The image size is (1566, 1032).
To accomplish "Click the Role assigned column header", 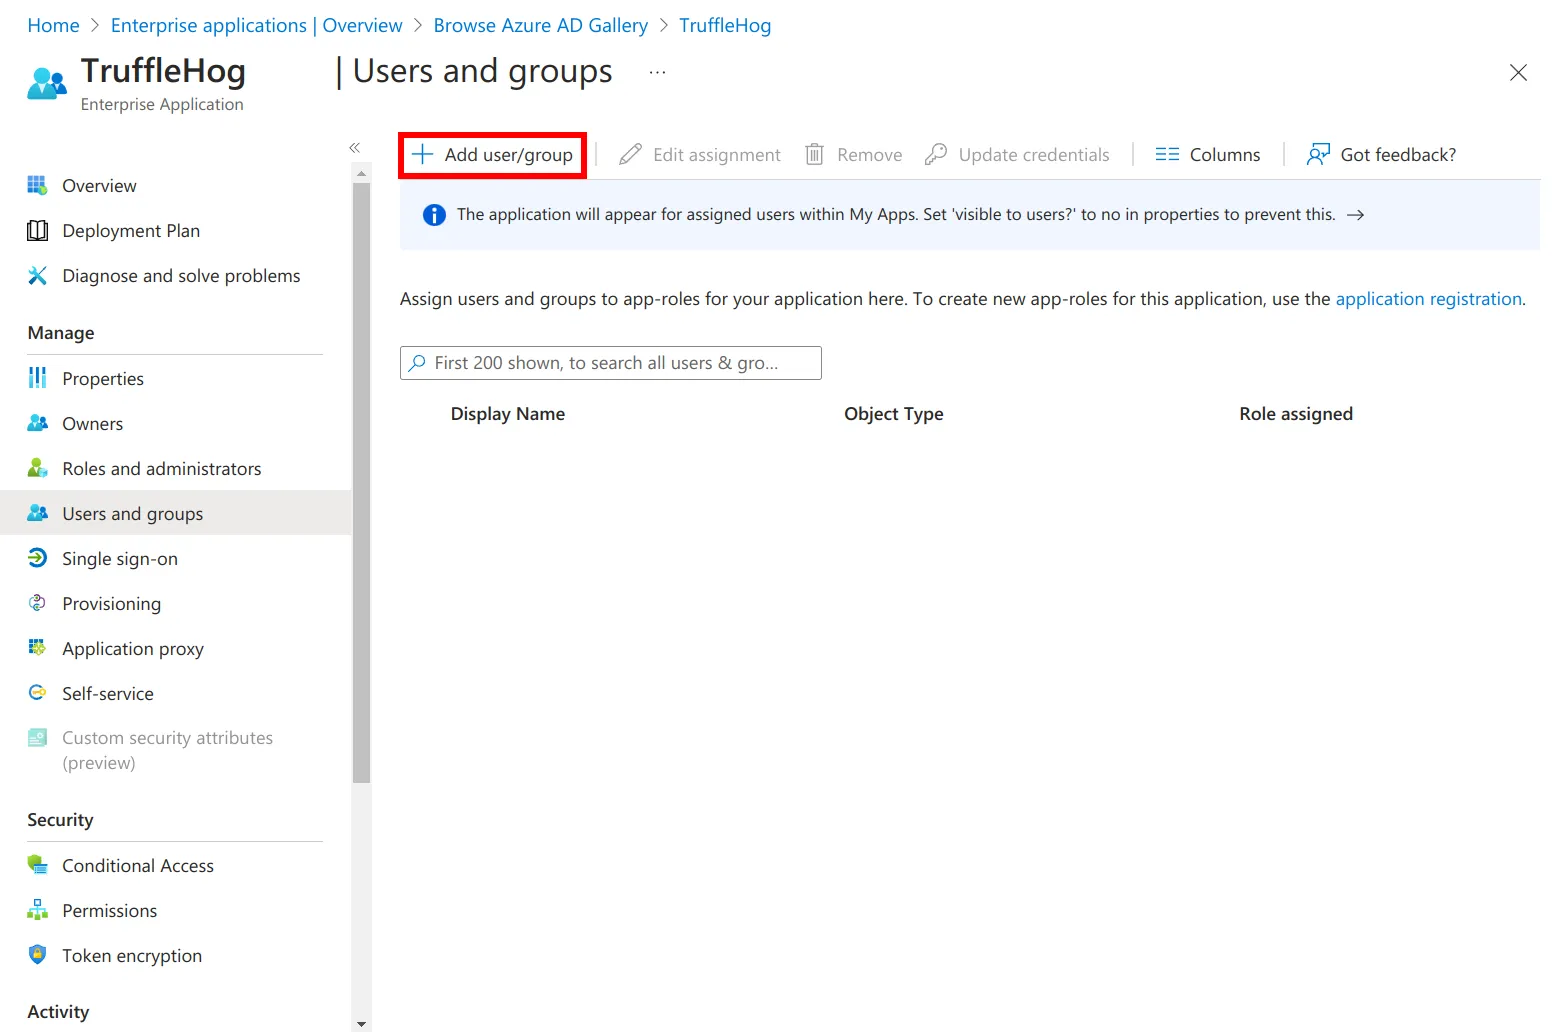I will tap(1296, 414).
